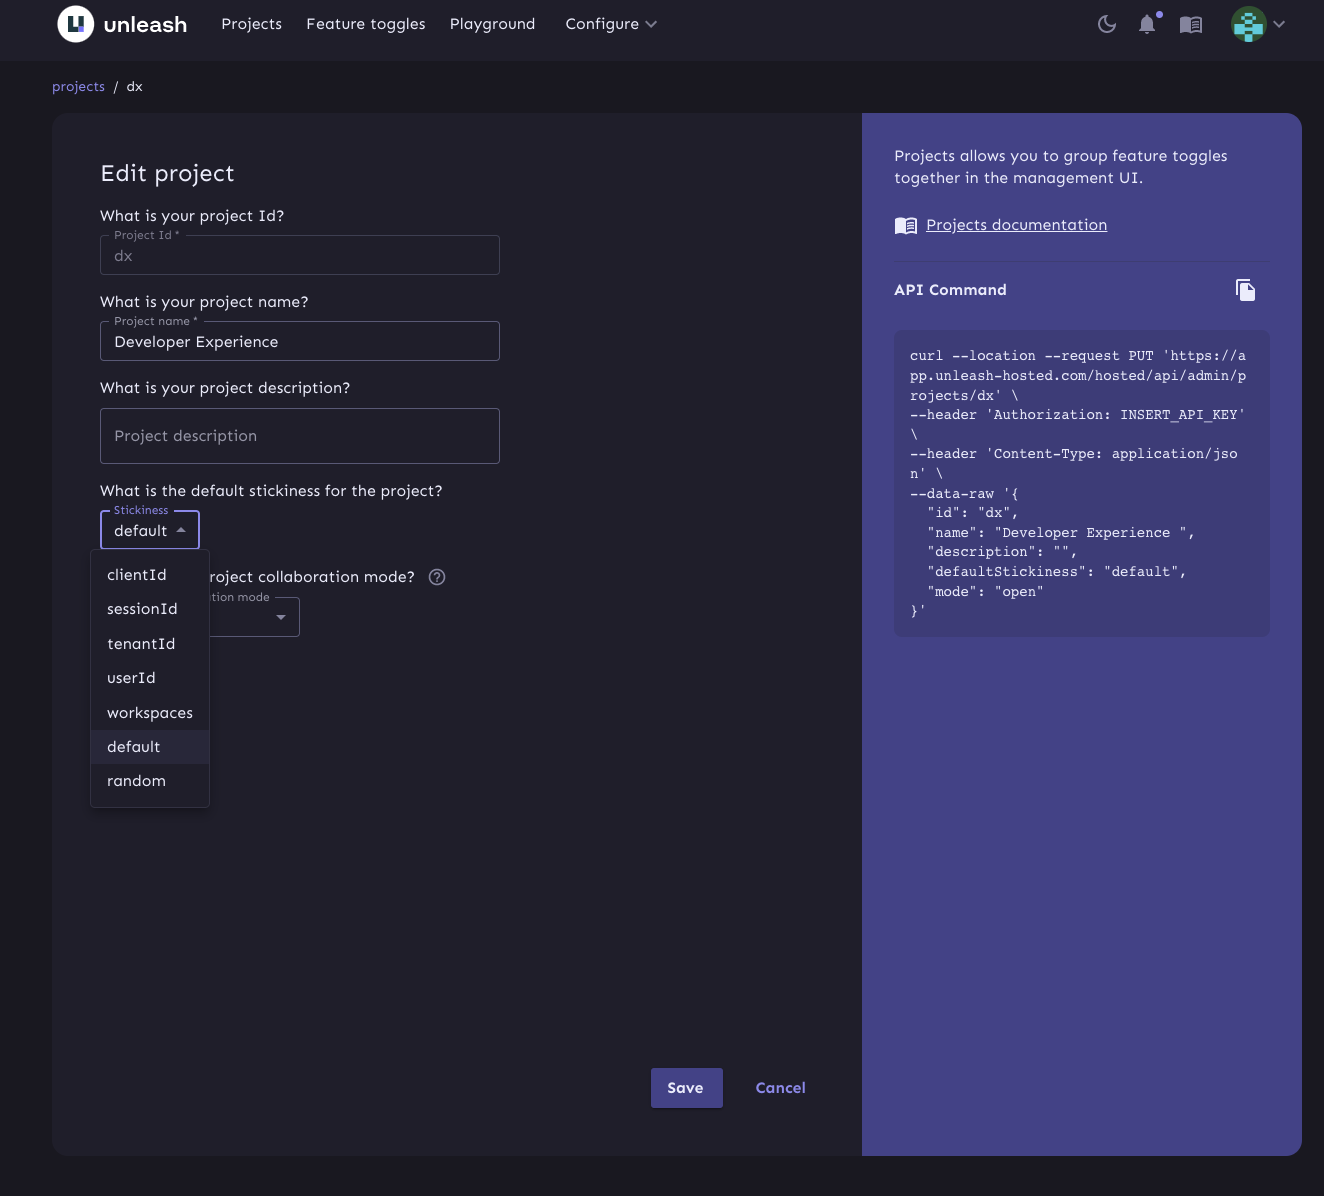
Task: Open the notifications bell
Action: [x=1146, y=24]
